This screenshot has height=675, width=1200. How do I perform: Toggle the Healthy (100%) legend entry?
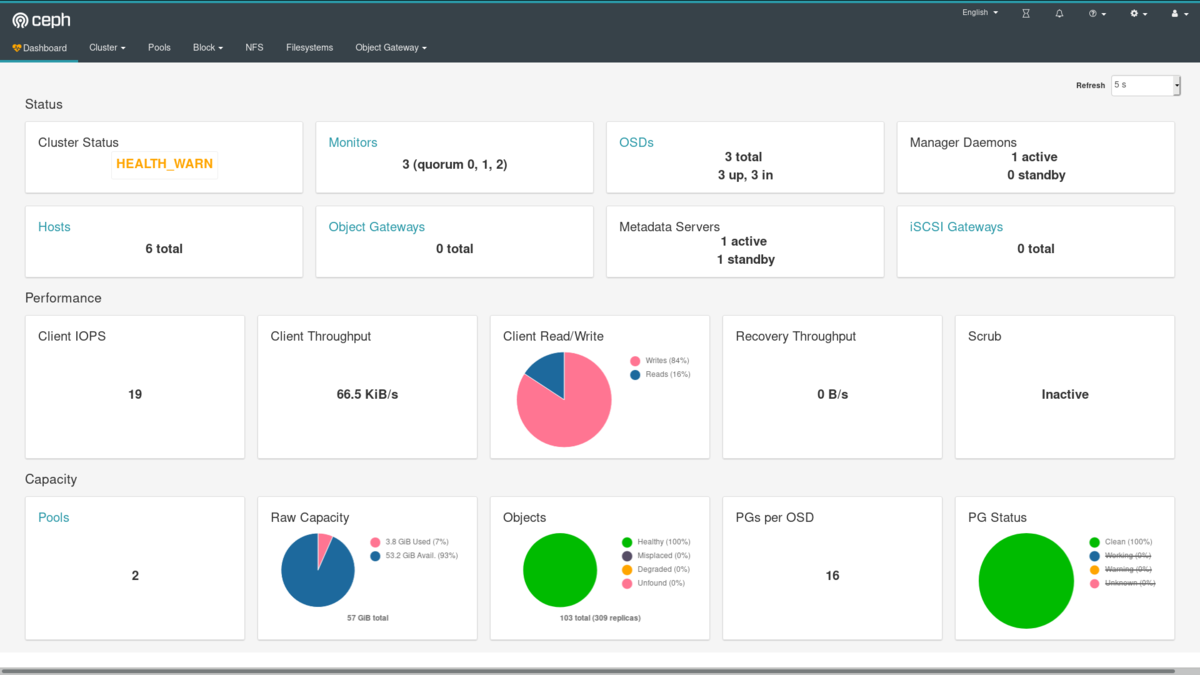656,542
